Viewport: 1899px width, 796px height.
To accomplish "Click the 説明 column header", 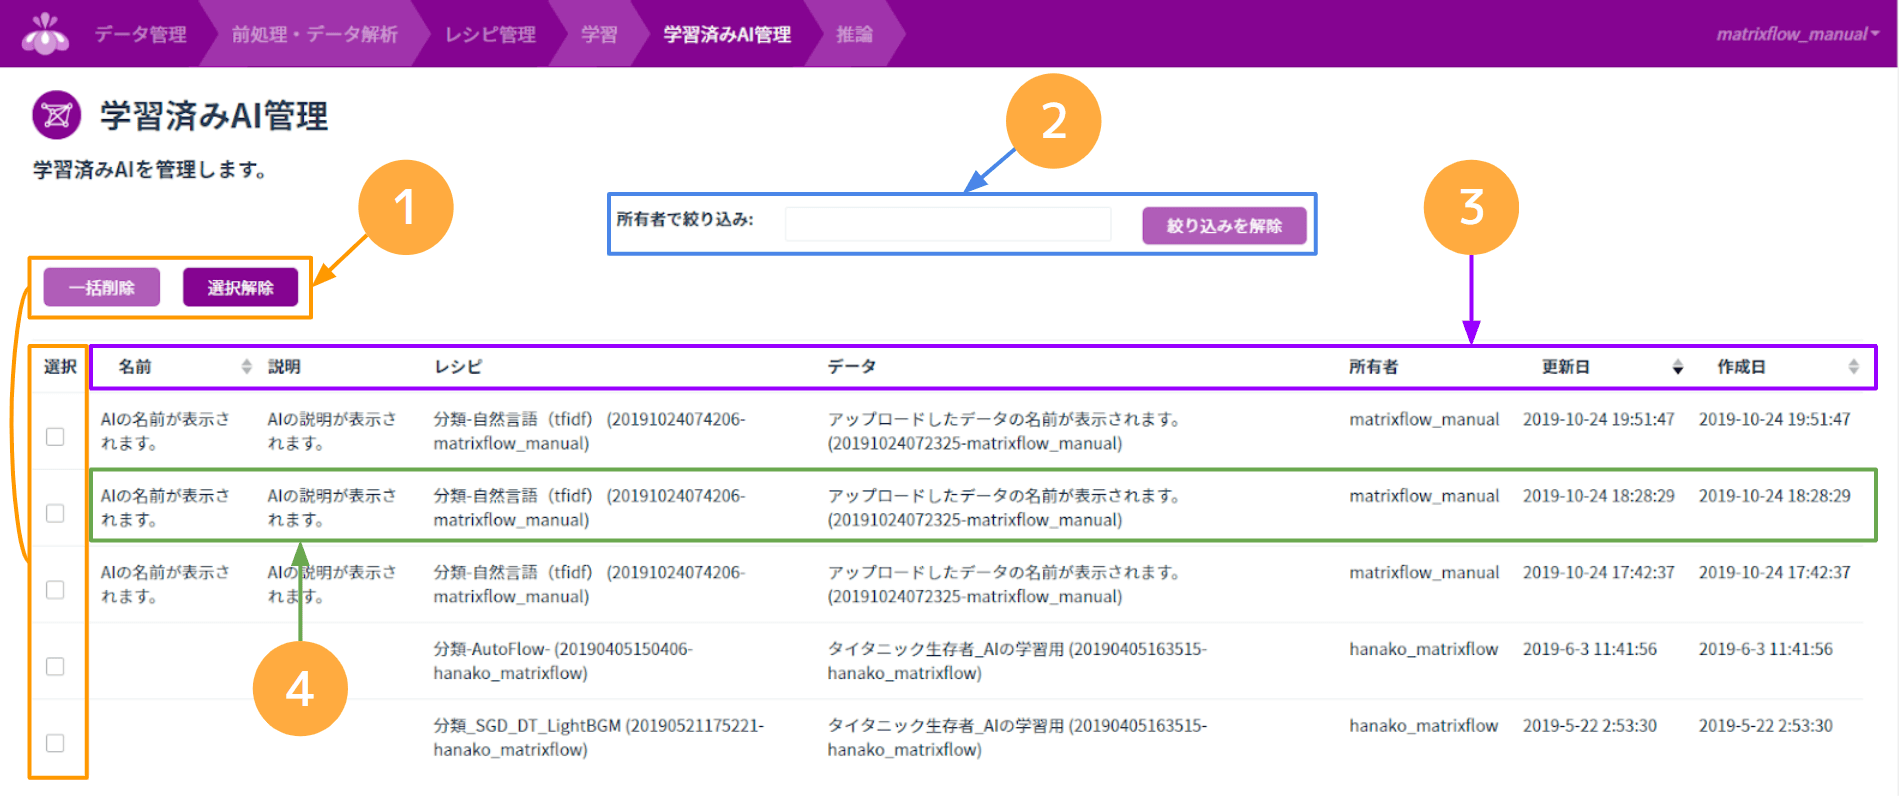I will (284, 367).
